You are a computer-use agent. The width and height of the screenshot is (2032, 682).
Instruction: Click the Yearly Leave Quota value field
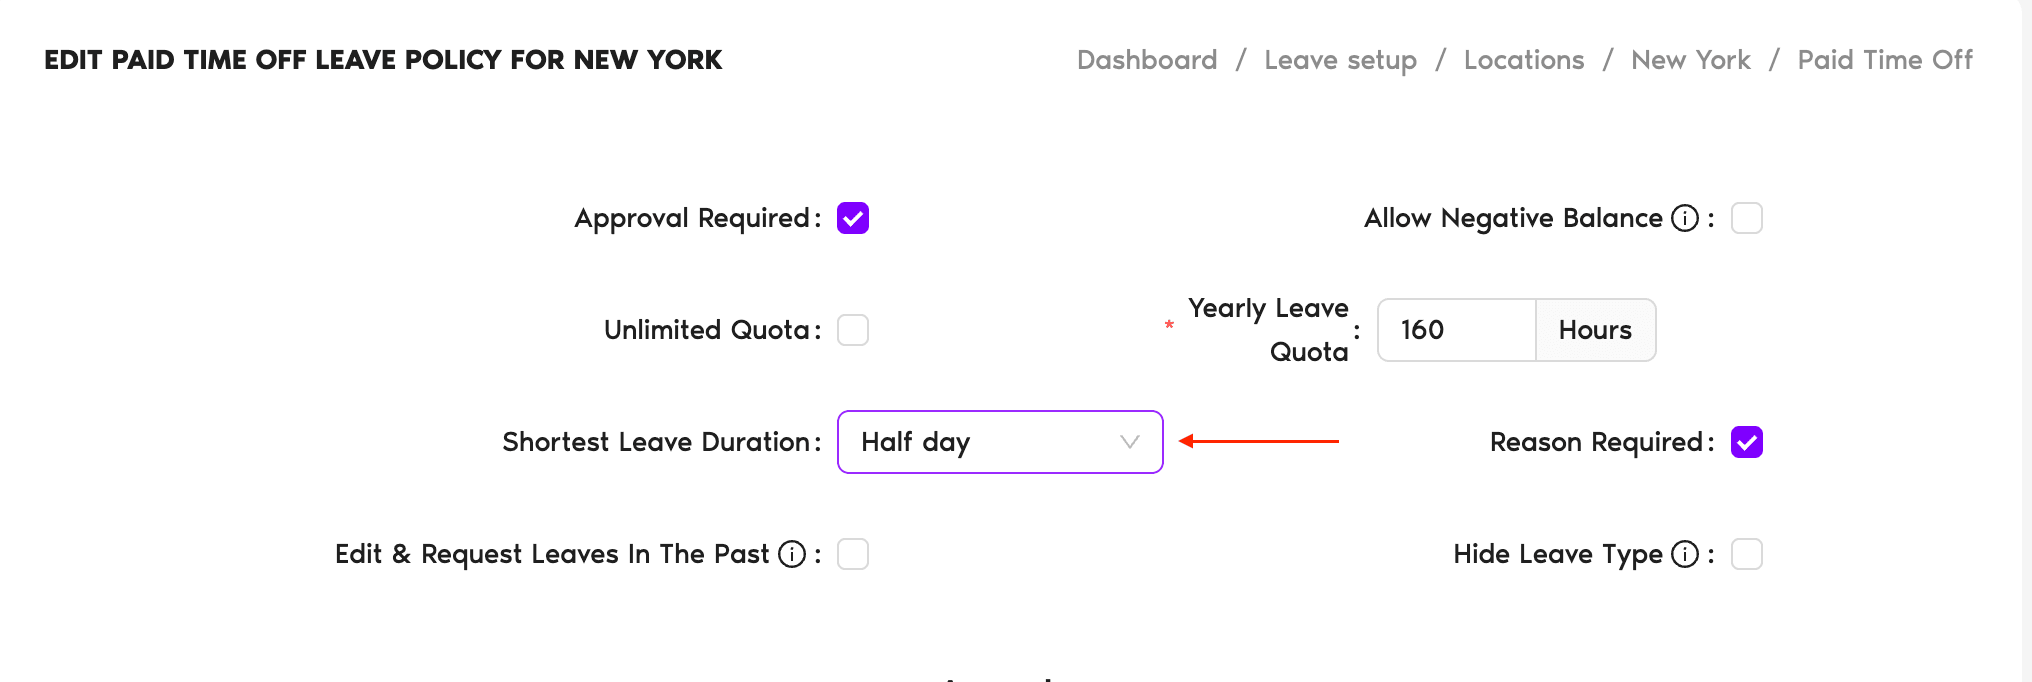click(1456, 330)
